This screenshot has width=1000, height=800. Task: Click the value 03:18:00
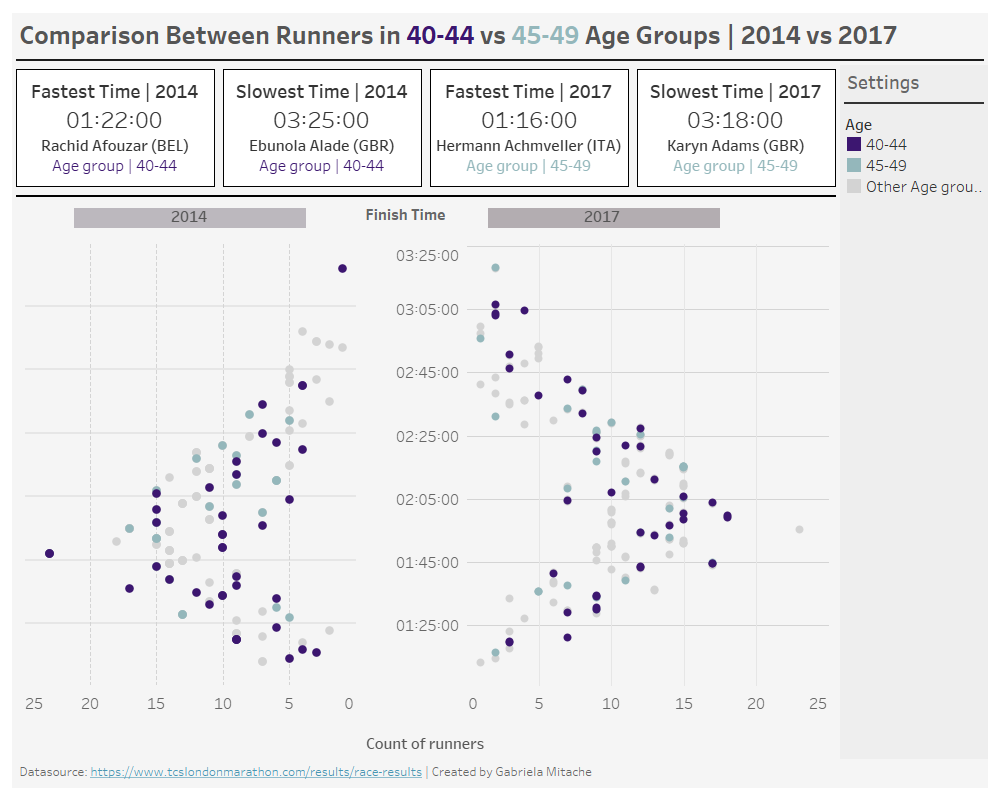click(x=735, y=120)
